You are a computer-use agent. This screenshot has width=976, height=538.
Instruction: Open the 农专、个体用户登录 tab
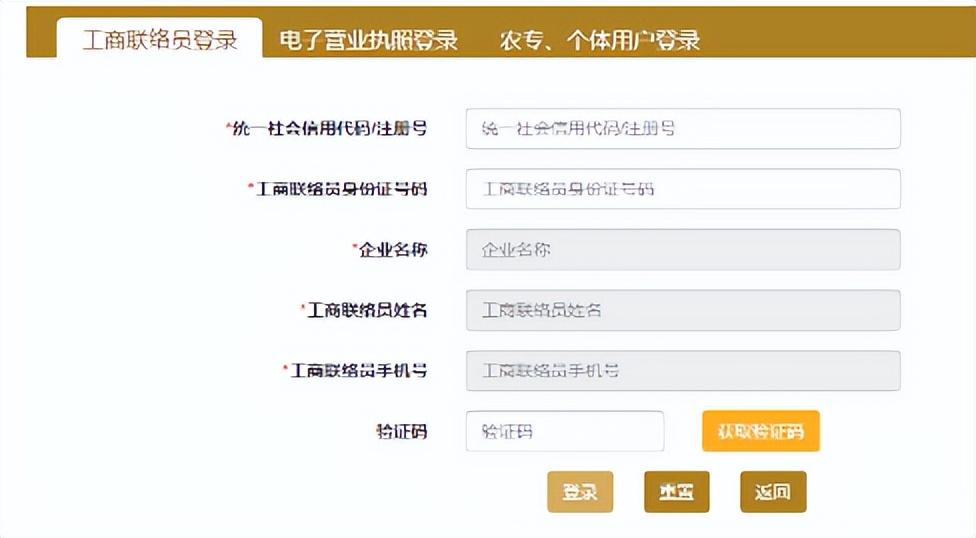599,40
